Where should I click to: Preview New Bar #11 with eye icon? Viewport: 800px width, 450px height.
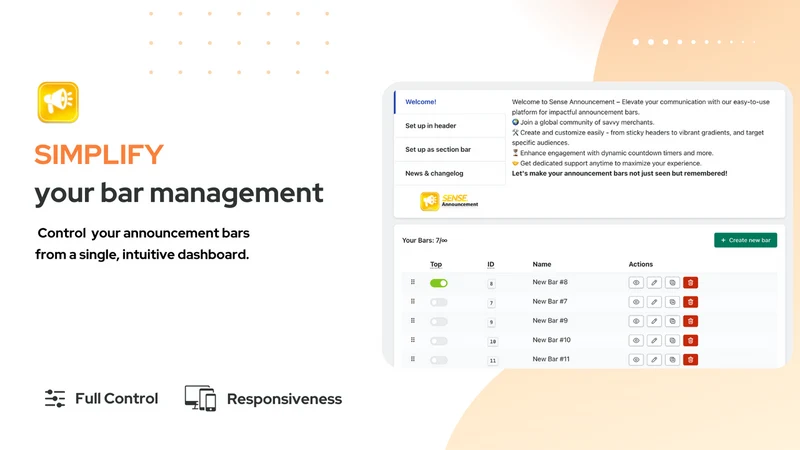click(636, 360)
